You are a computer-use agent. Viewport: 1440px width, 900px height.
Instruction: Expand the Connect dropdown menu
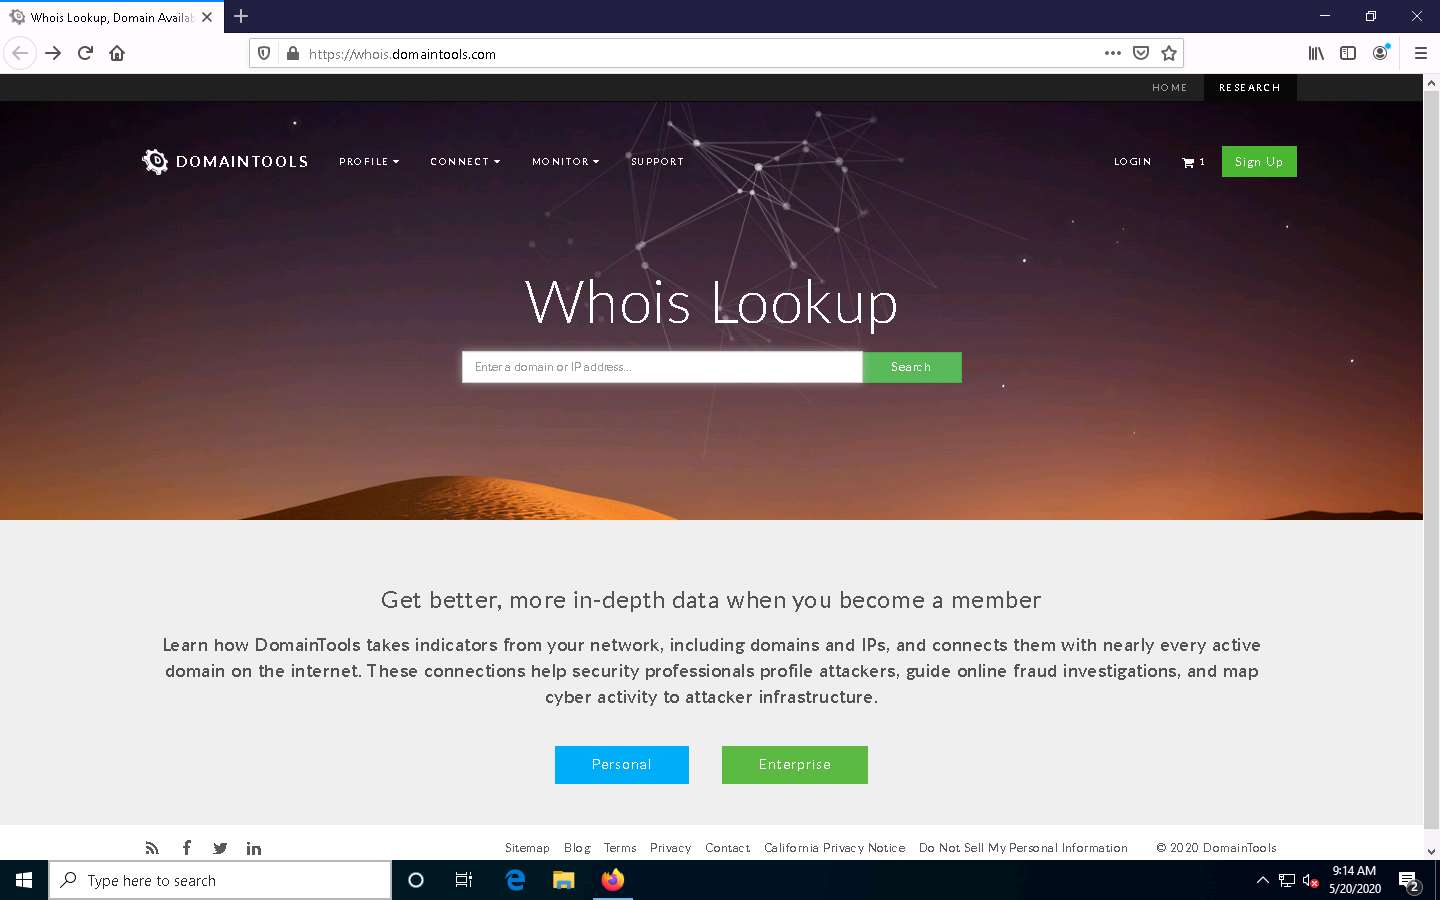click(465, 161)
